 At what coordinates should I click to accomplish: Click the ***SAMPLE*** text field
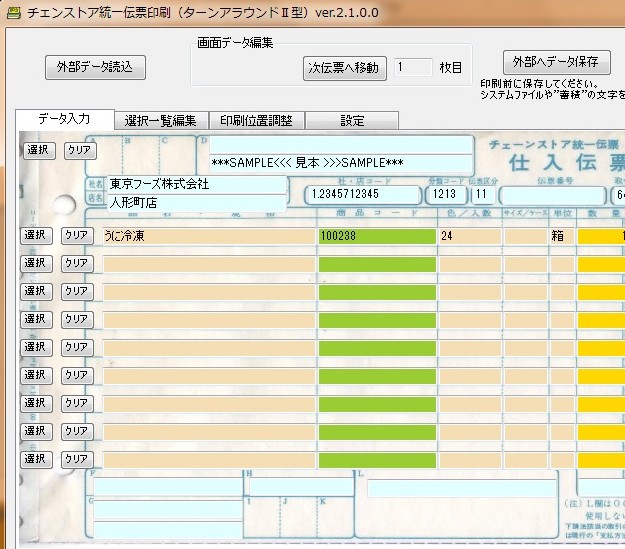(x=340, y=162)
